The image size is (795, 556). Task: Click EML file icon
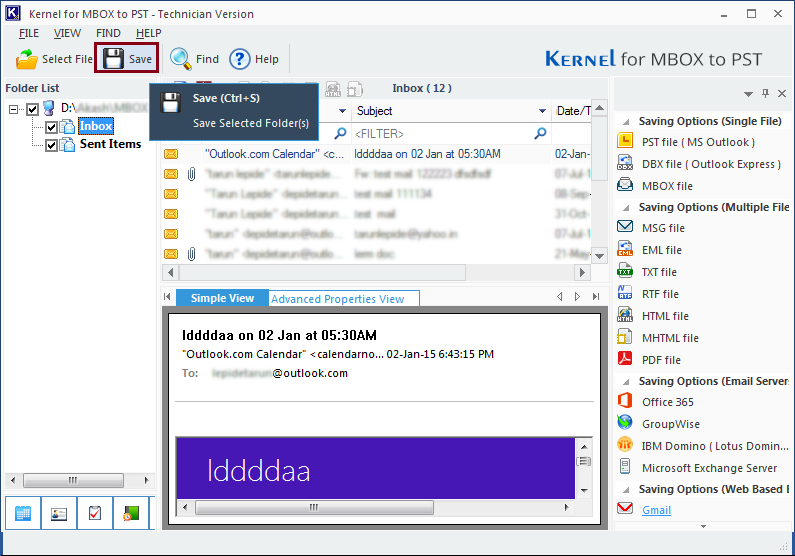625,249
